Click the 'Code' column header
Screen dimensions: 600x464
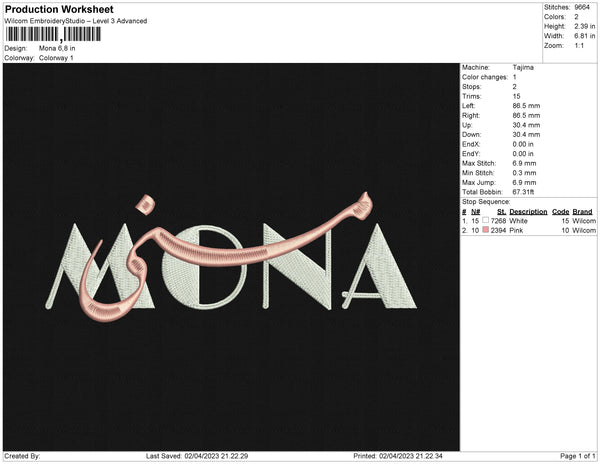pos(561,212)
